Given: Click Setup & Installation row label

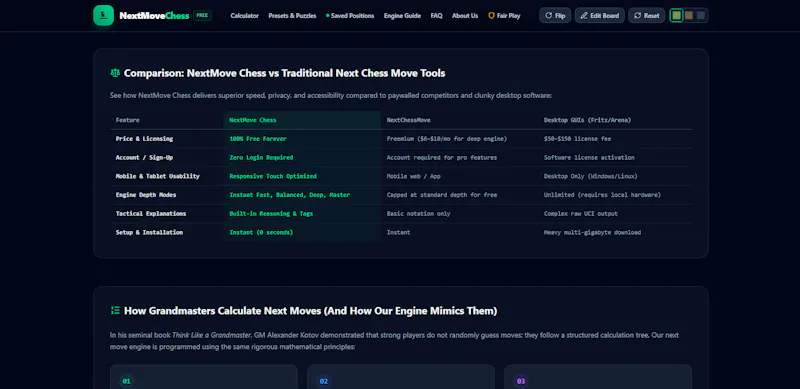Looking at the screenshot, I should click(149, 232).
